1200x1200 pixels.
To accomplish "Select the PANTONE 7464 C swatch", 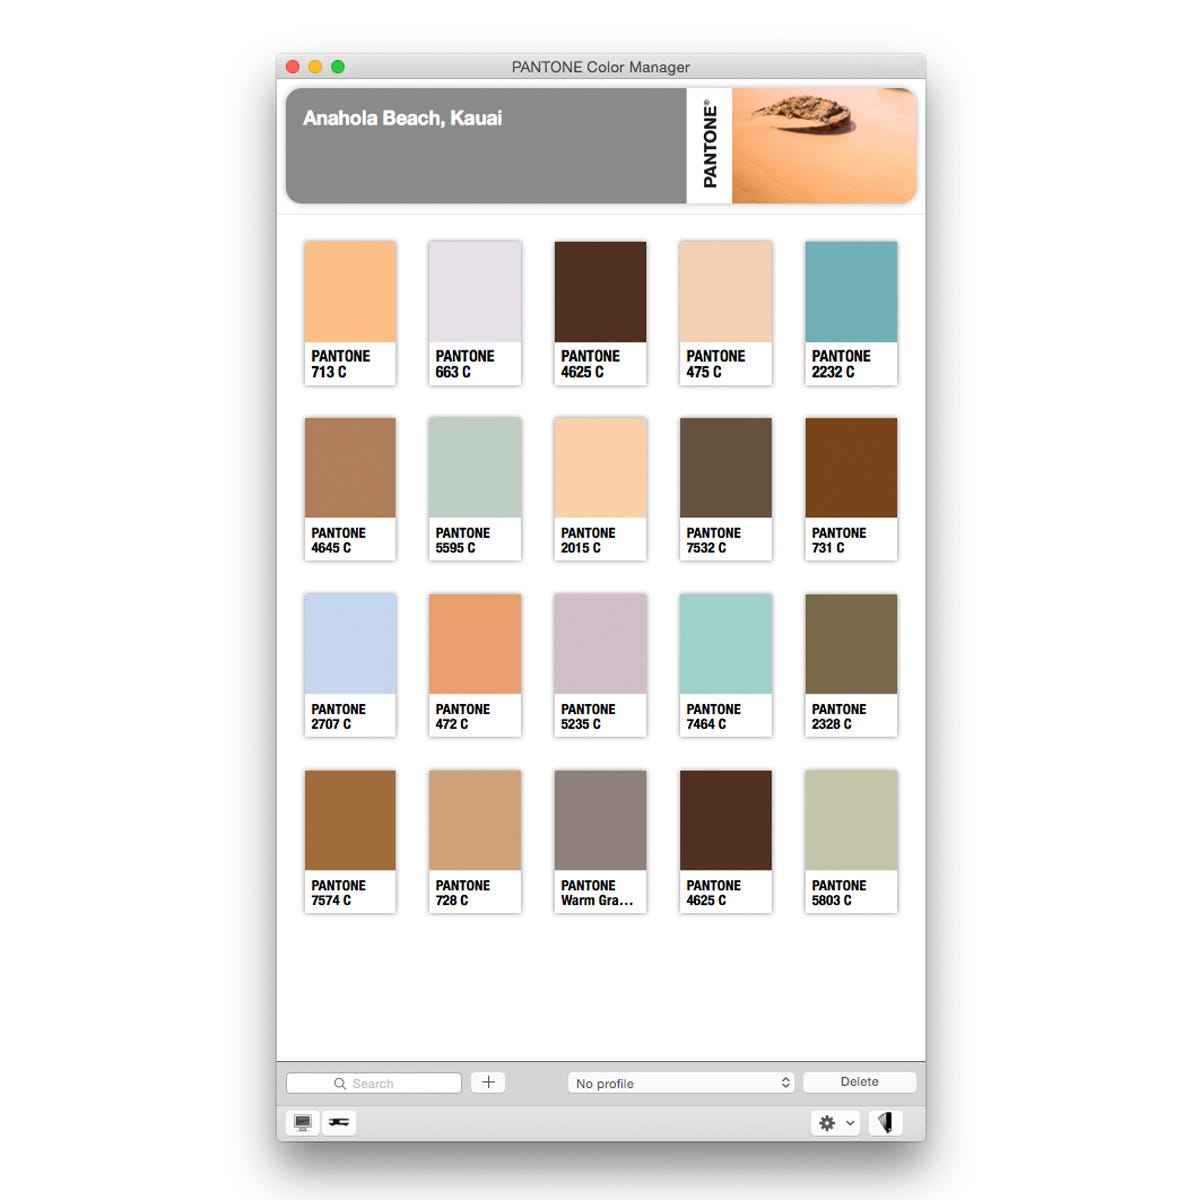I will click(726, 665).
